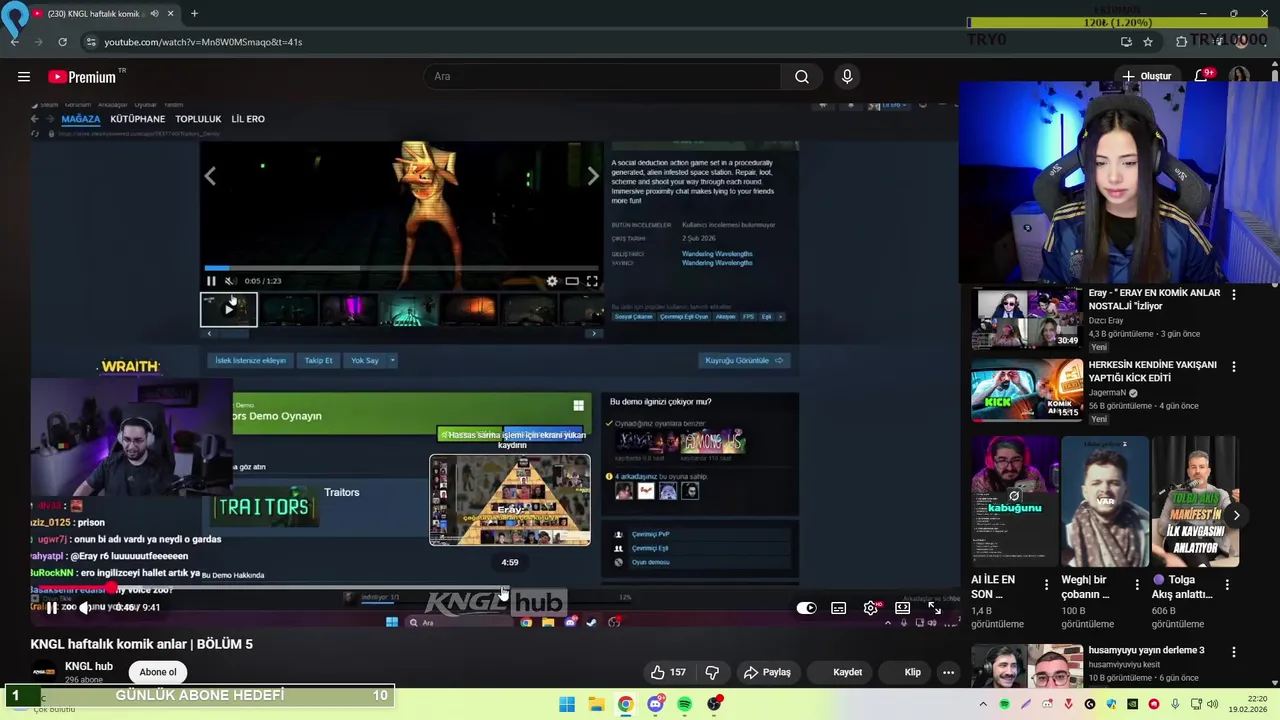Viewport: 1280px width, 720px height.
Task: Open YouTube notifications bell
Action: tap(1201, 76)
